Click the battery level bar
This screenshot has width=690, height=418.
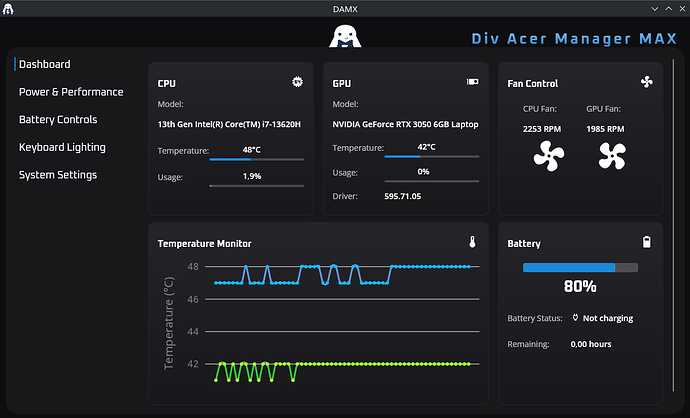580,268
